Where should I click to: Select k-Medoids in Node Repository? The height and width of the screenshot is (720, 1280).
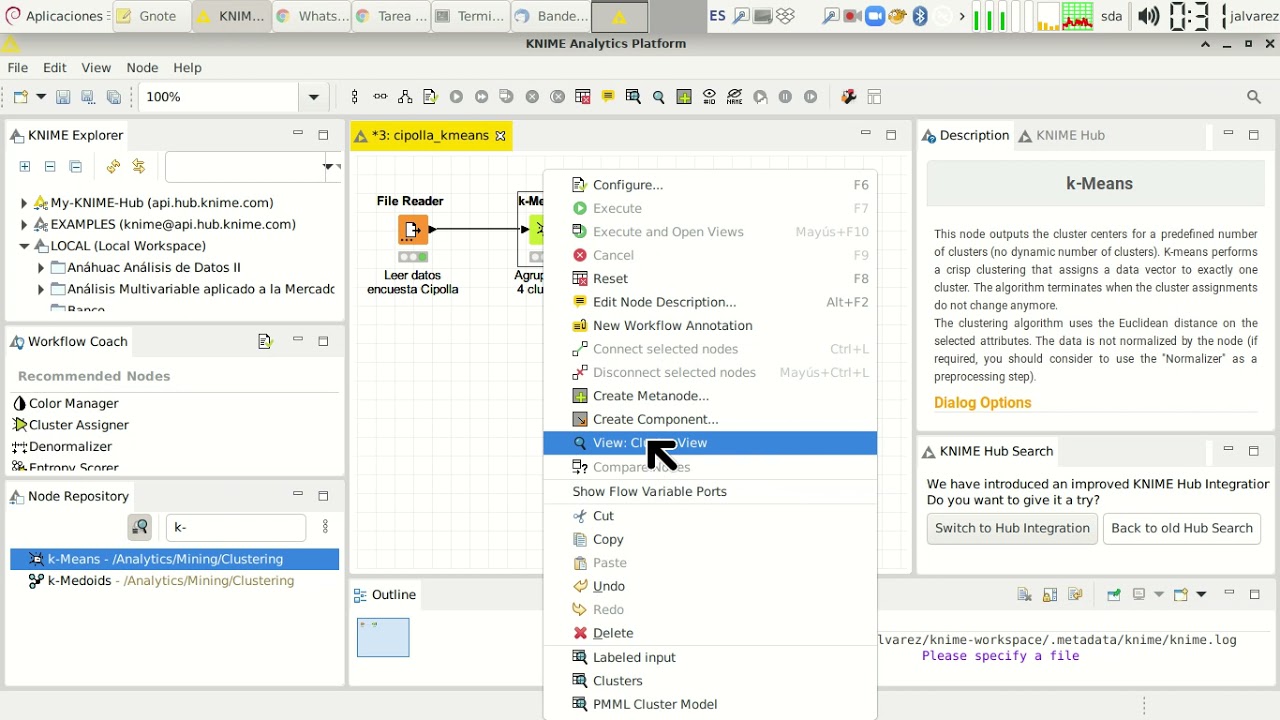pos(161,581)
